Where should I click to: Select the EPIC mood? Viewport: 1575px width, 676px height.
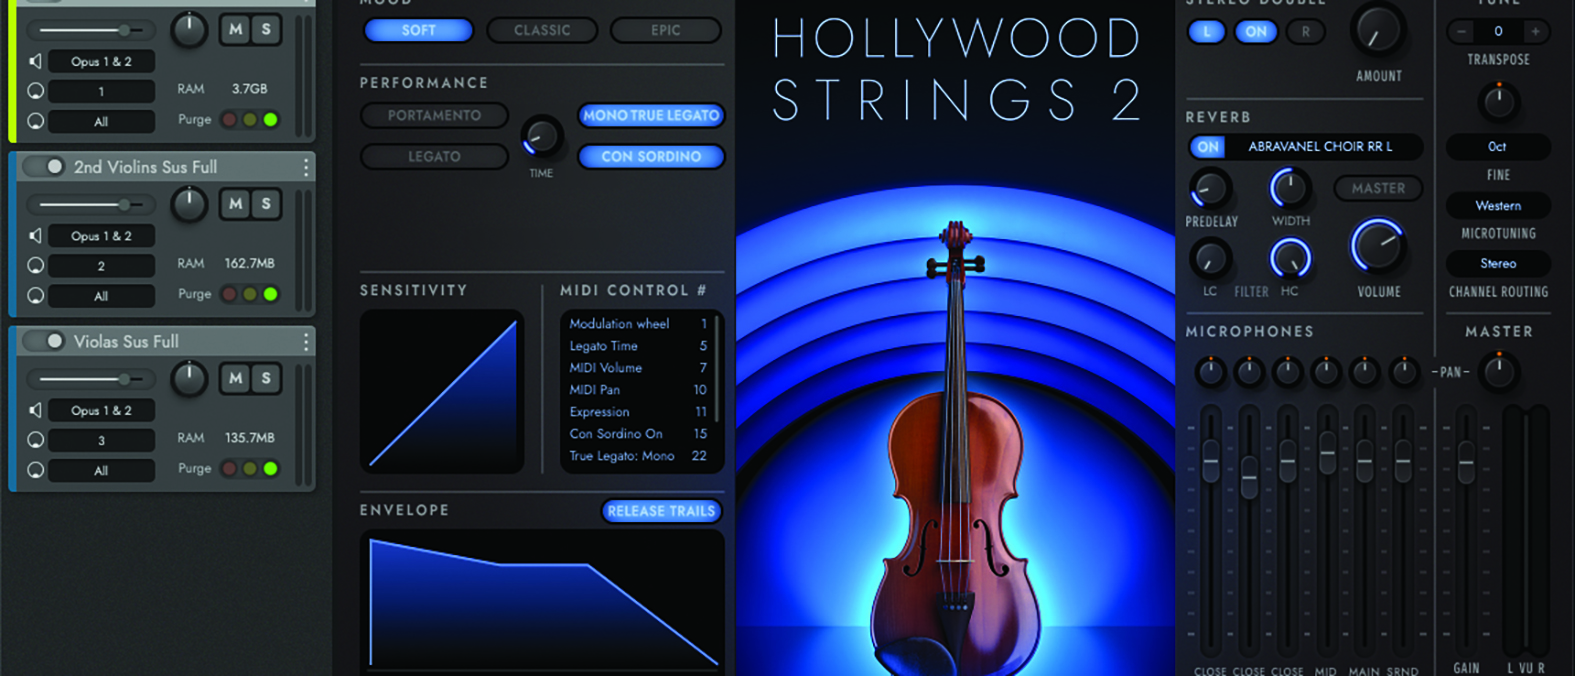point(666,31)
